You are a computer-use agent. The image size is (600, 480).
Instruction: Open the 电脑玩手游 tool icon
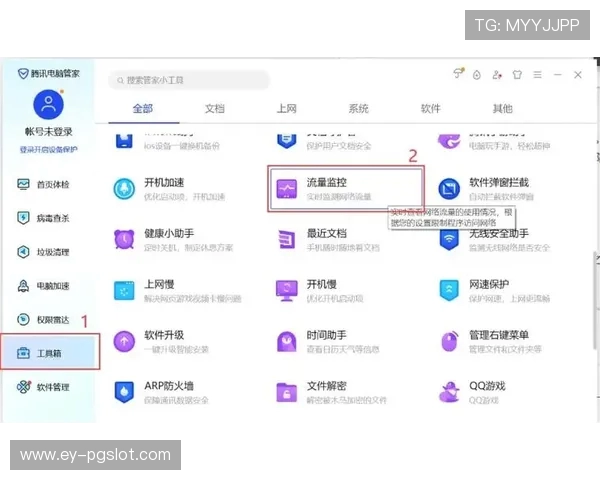[x=449, y=141]
